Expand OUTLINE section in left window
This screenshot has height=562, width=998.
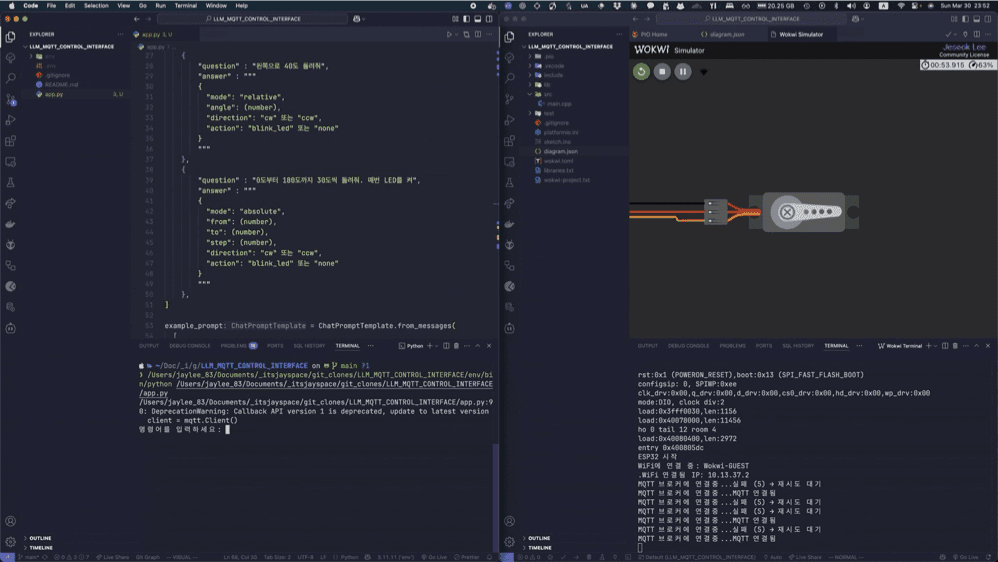(40, 538)
